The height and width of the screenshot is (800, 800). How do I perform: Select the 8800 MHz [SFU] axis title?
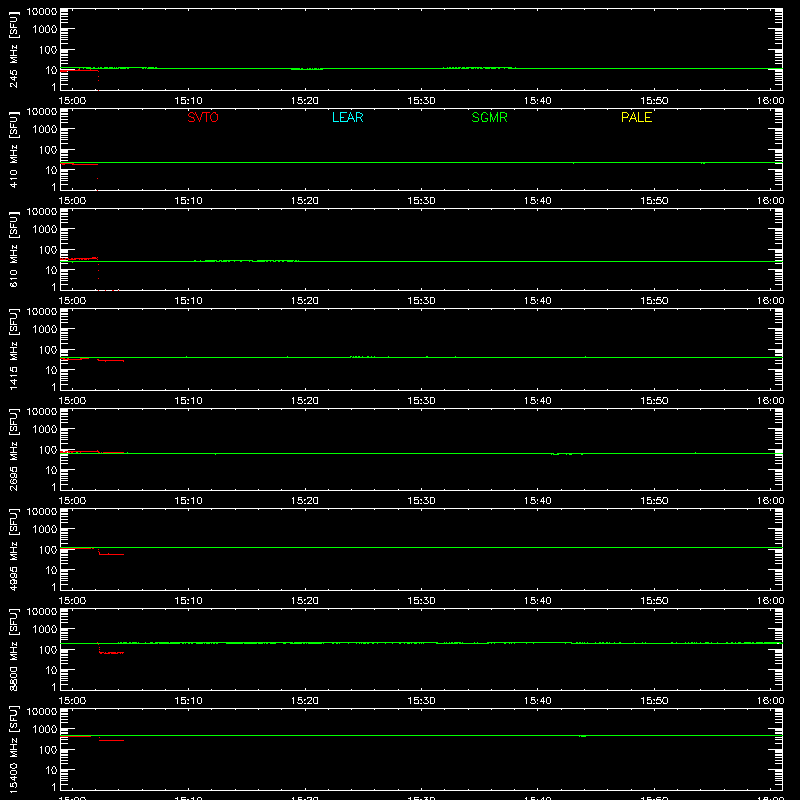[13, 649]
